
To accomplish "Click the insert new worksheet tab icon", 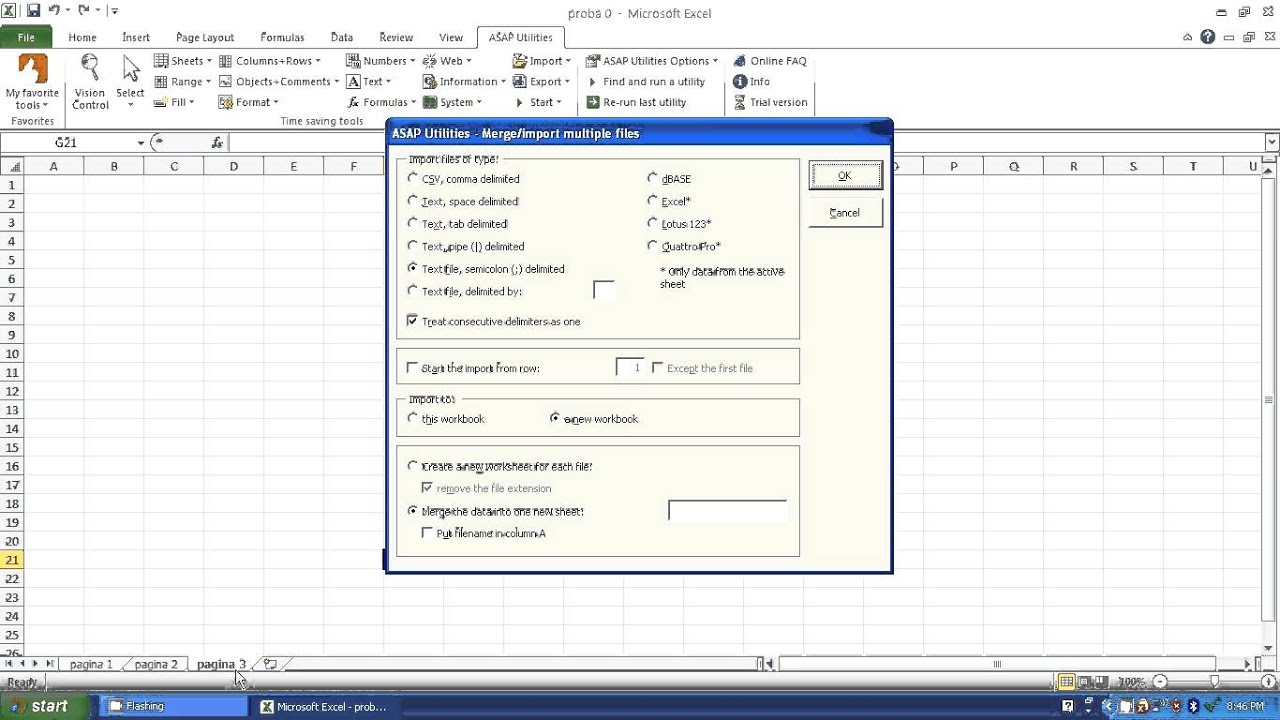I will [x=269, y=664].
